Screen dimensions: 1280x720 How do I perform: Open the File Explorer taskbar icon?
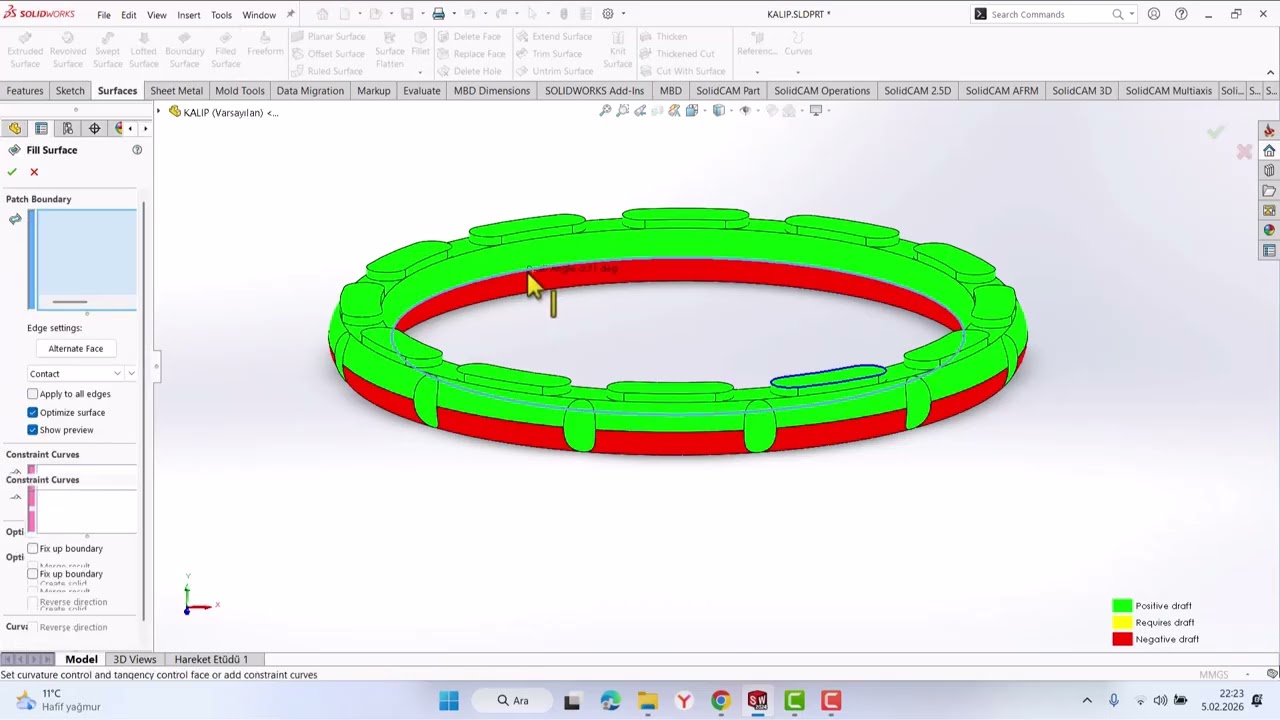(x=647, y=701)
